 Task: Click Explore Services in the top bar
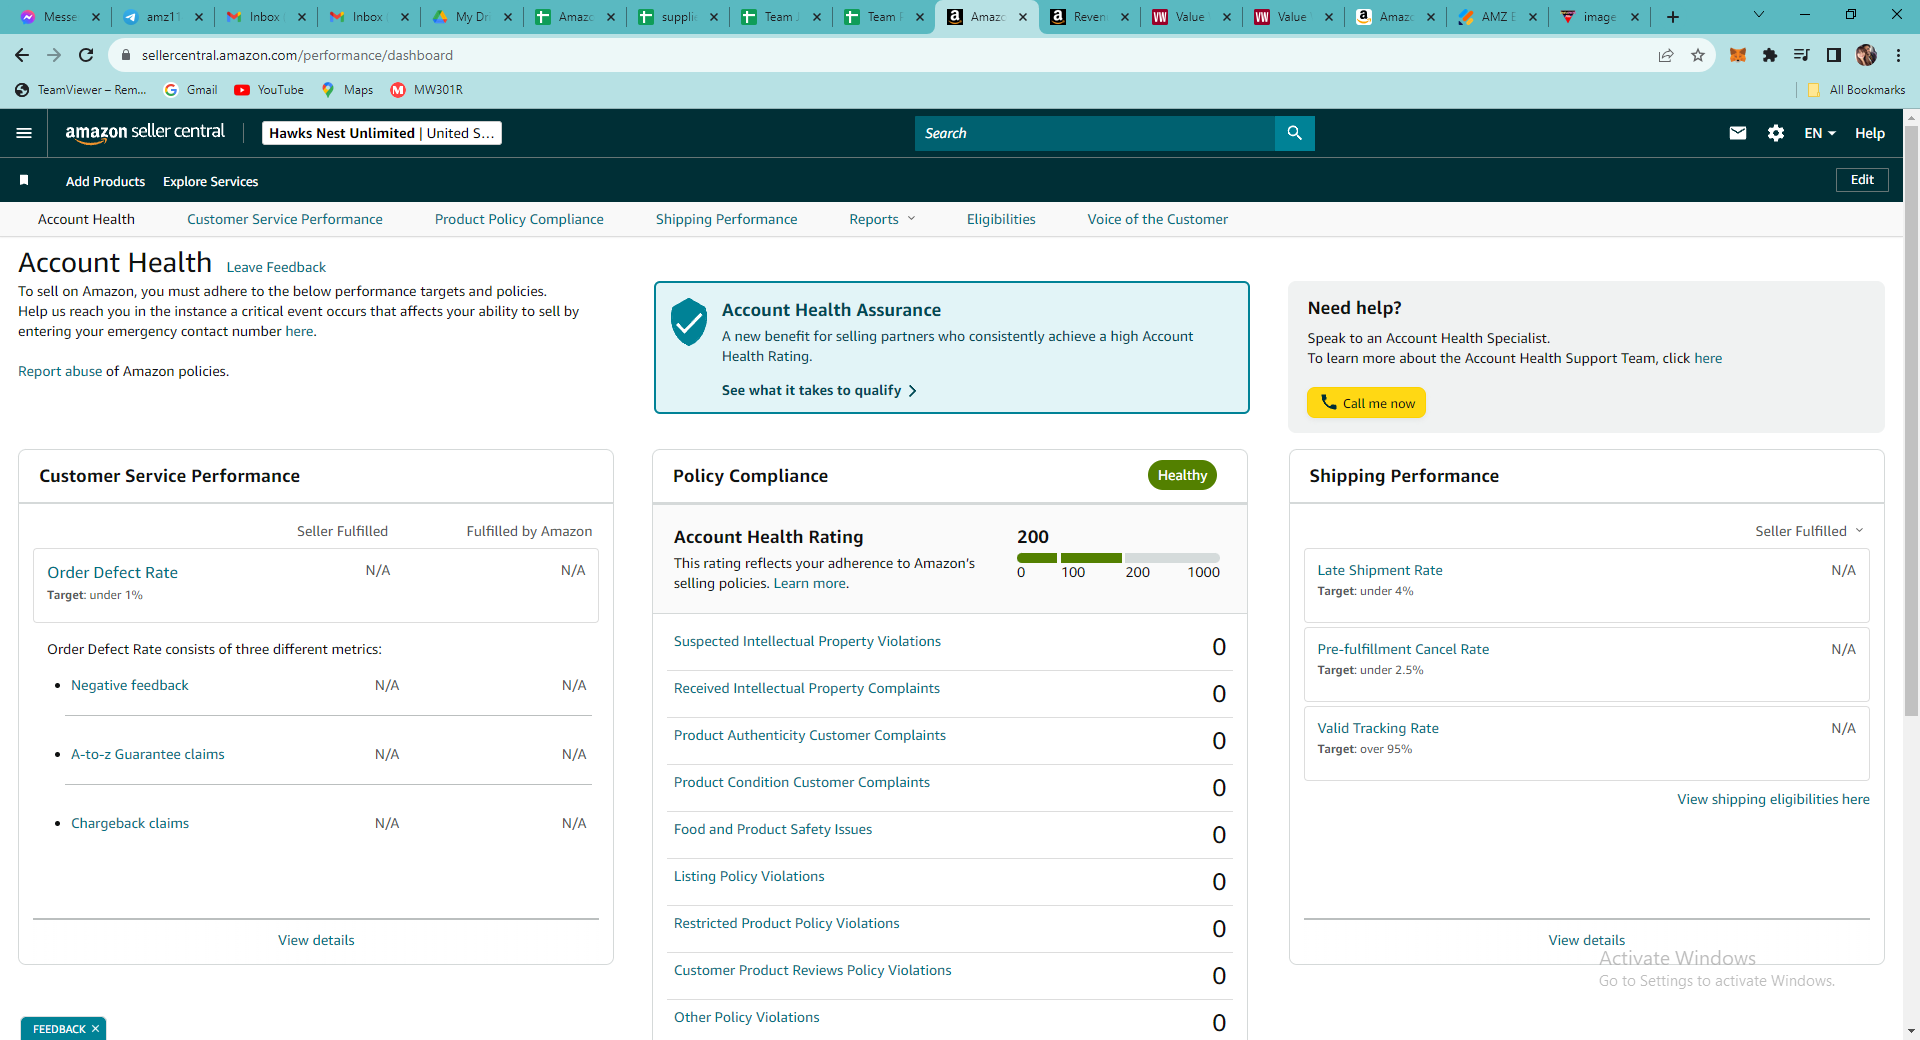tap(211, 181)
